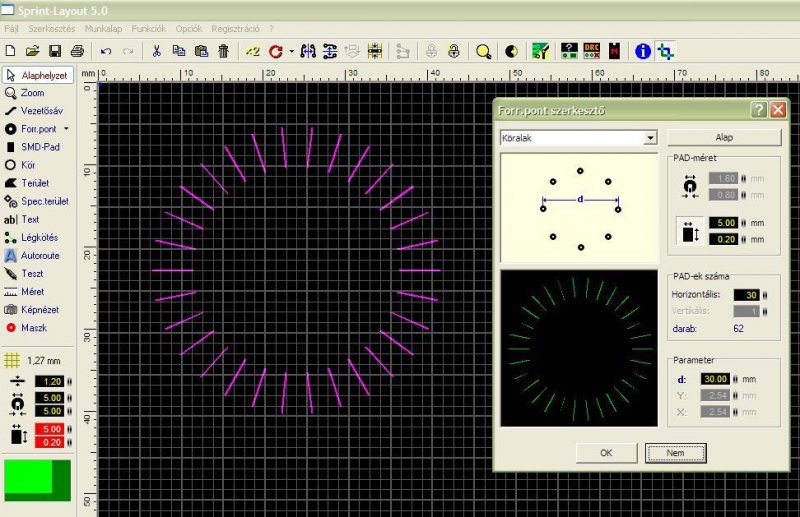Click the 5.00 pad width field in dialog
Screen dimensions: 800x517
pyautogui.click(x=723, y=223)
